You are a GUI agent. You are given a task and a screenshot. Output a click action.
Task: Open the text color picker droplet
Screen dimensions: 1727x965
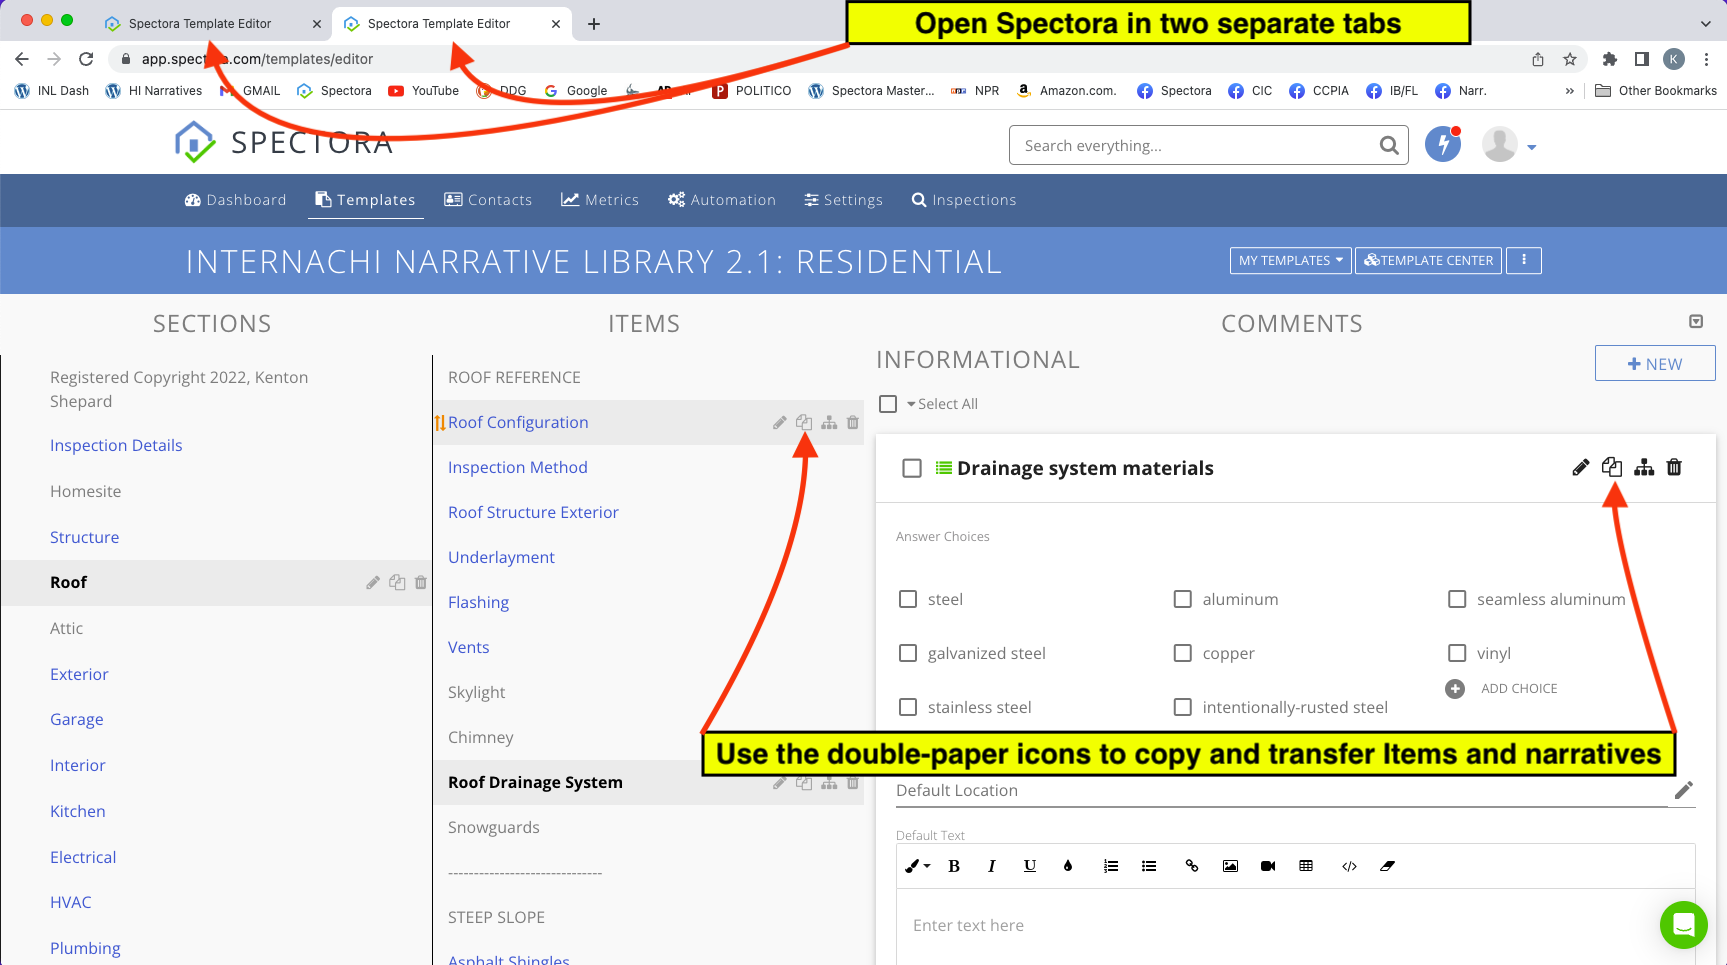[1068, 866]
